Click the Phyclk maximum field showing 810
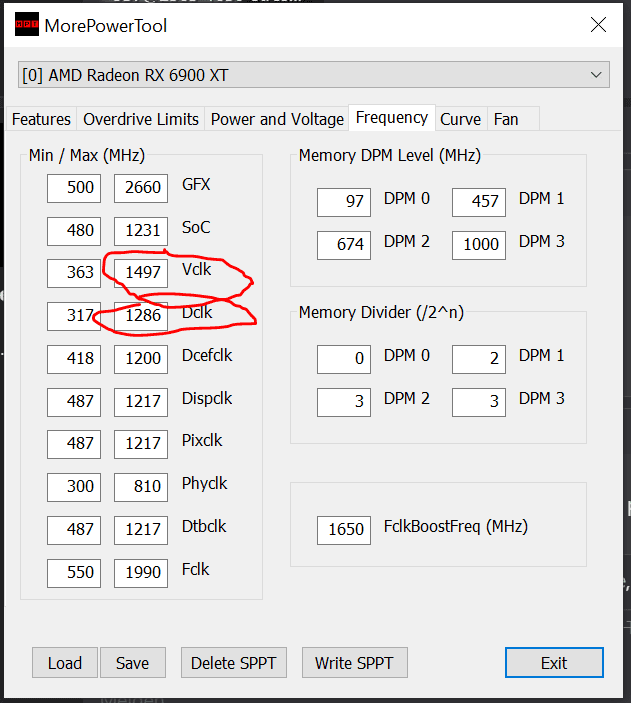 coord(141,487)
